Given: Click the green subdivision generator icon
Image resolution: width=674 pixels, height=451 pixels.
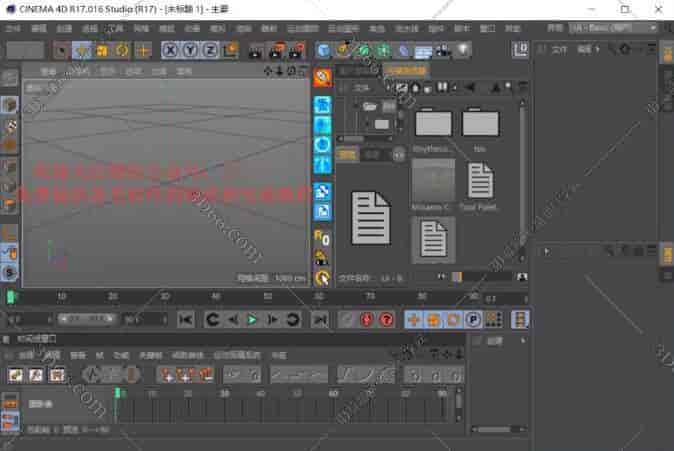Looking at the screenshot, I should pyautogui.click(x=363, y=51).
